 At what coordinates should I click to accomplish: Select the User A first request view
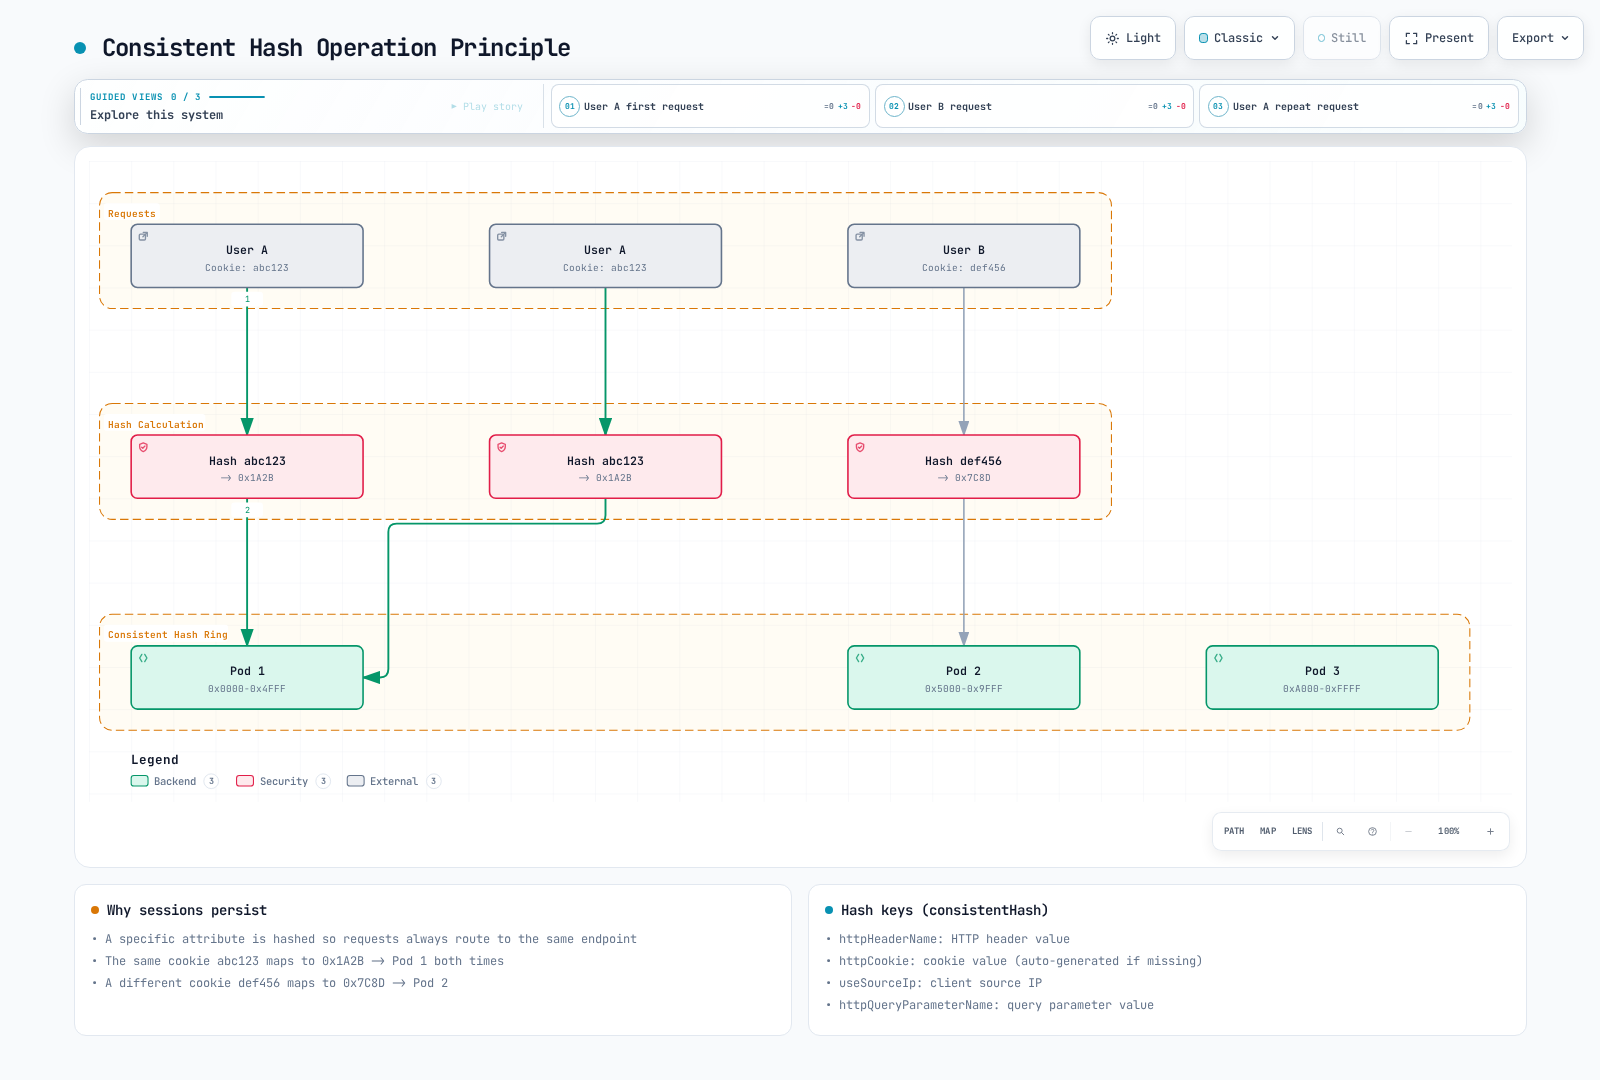point(710,106)
